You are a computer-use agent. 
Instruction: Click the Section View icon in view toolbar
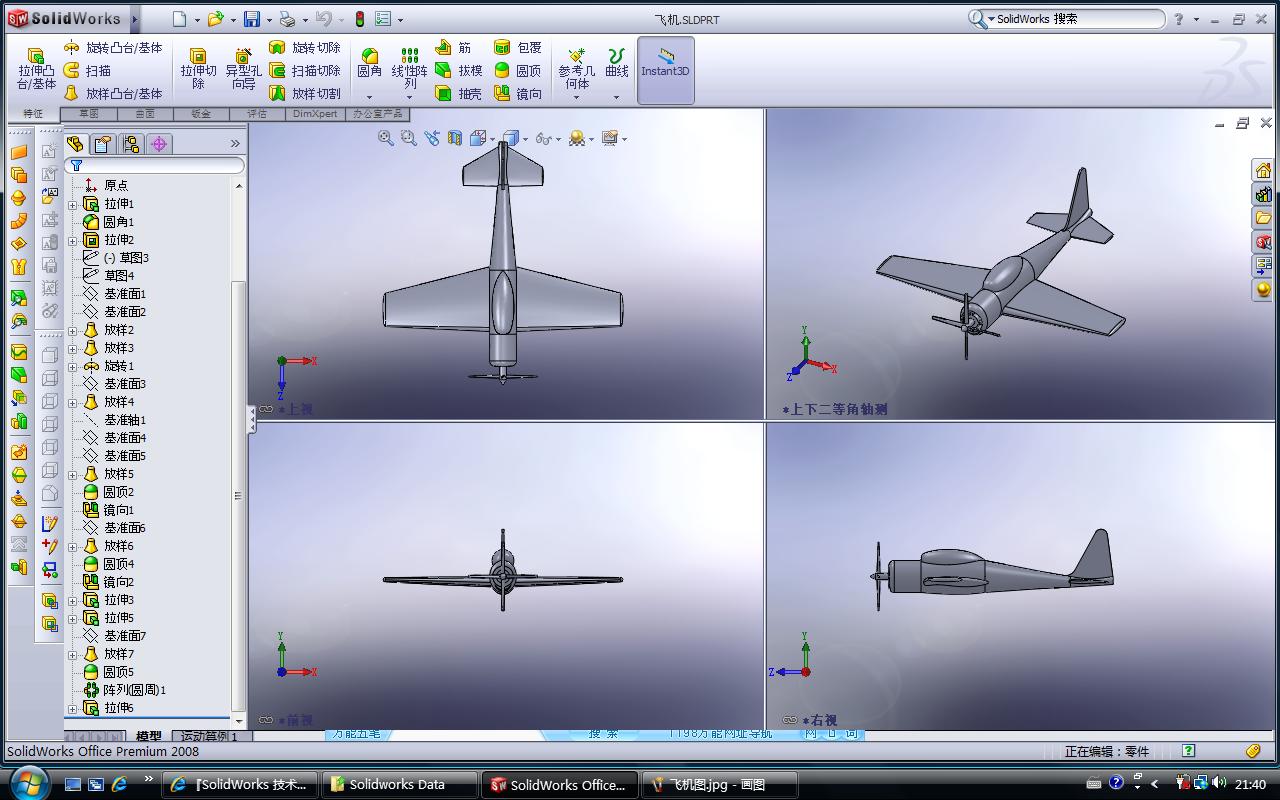point(455,138)
